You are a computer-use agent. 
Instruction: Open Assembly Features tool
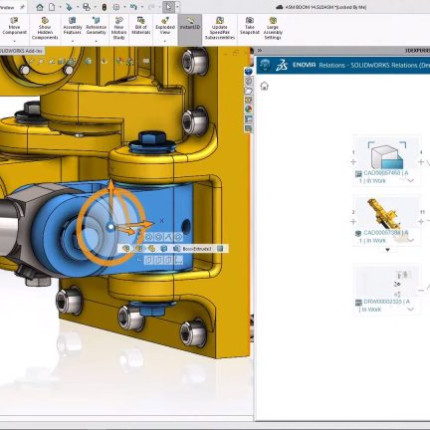point(72,26)
